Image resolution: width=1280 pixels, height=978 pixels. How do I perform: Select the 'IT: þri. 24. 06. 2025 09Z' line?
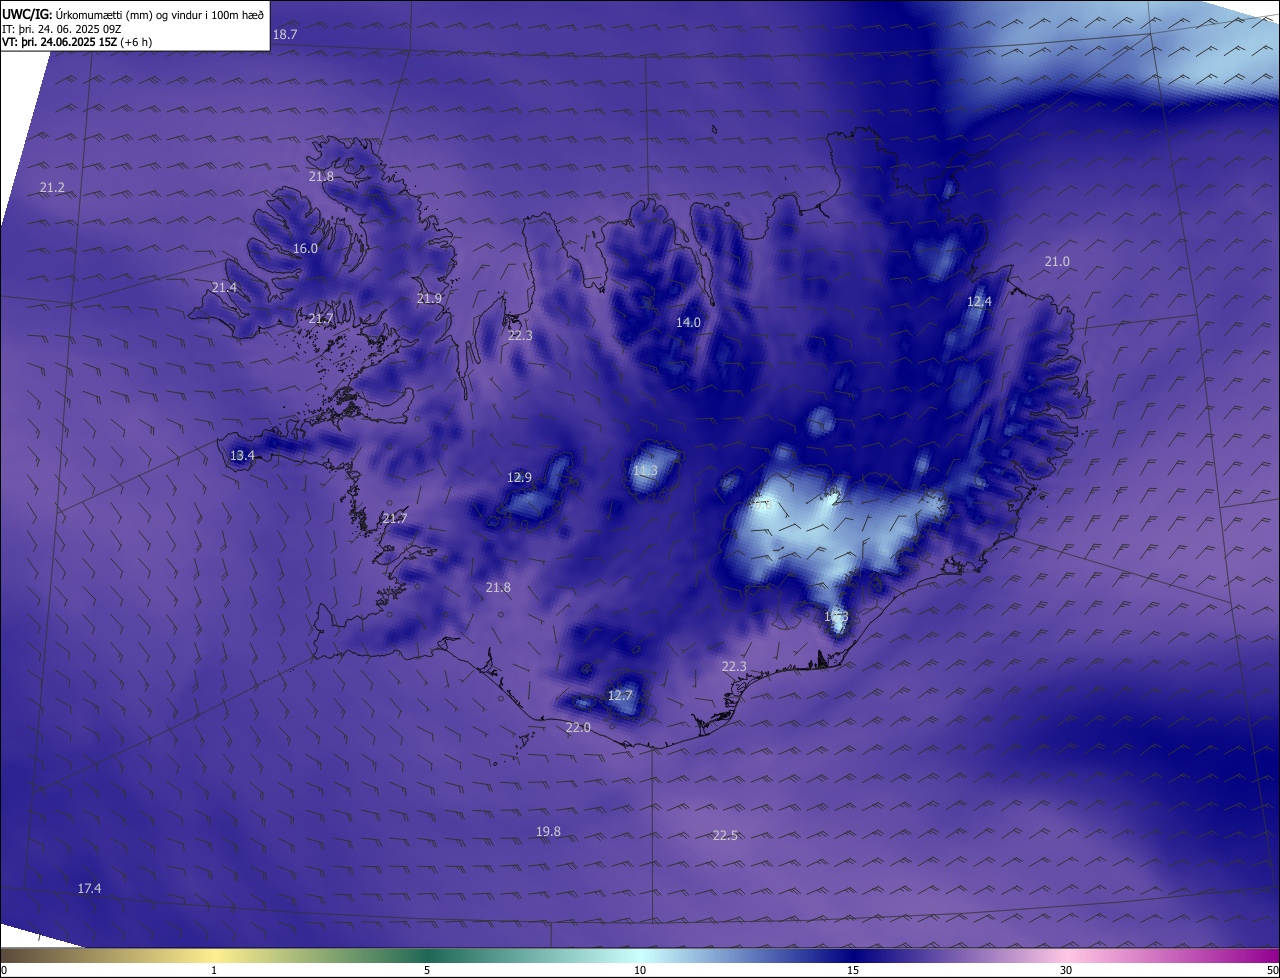[x=62, y=29]
